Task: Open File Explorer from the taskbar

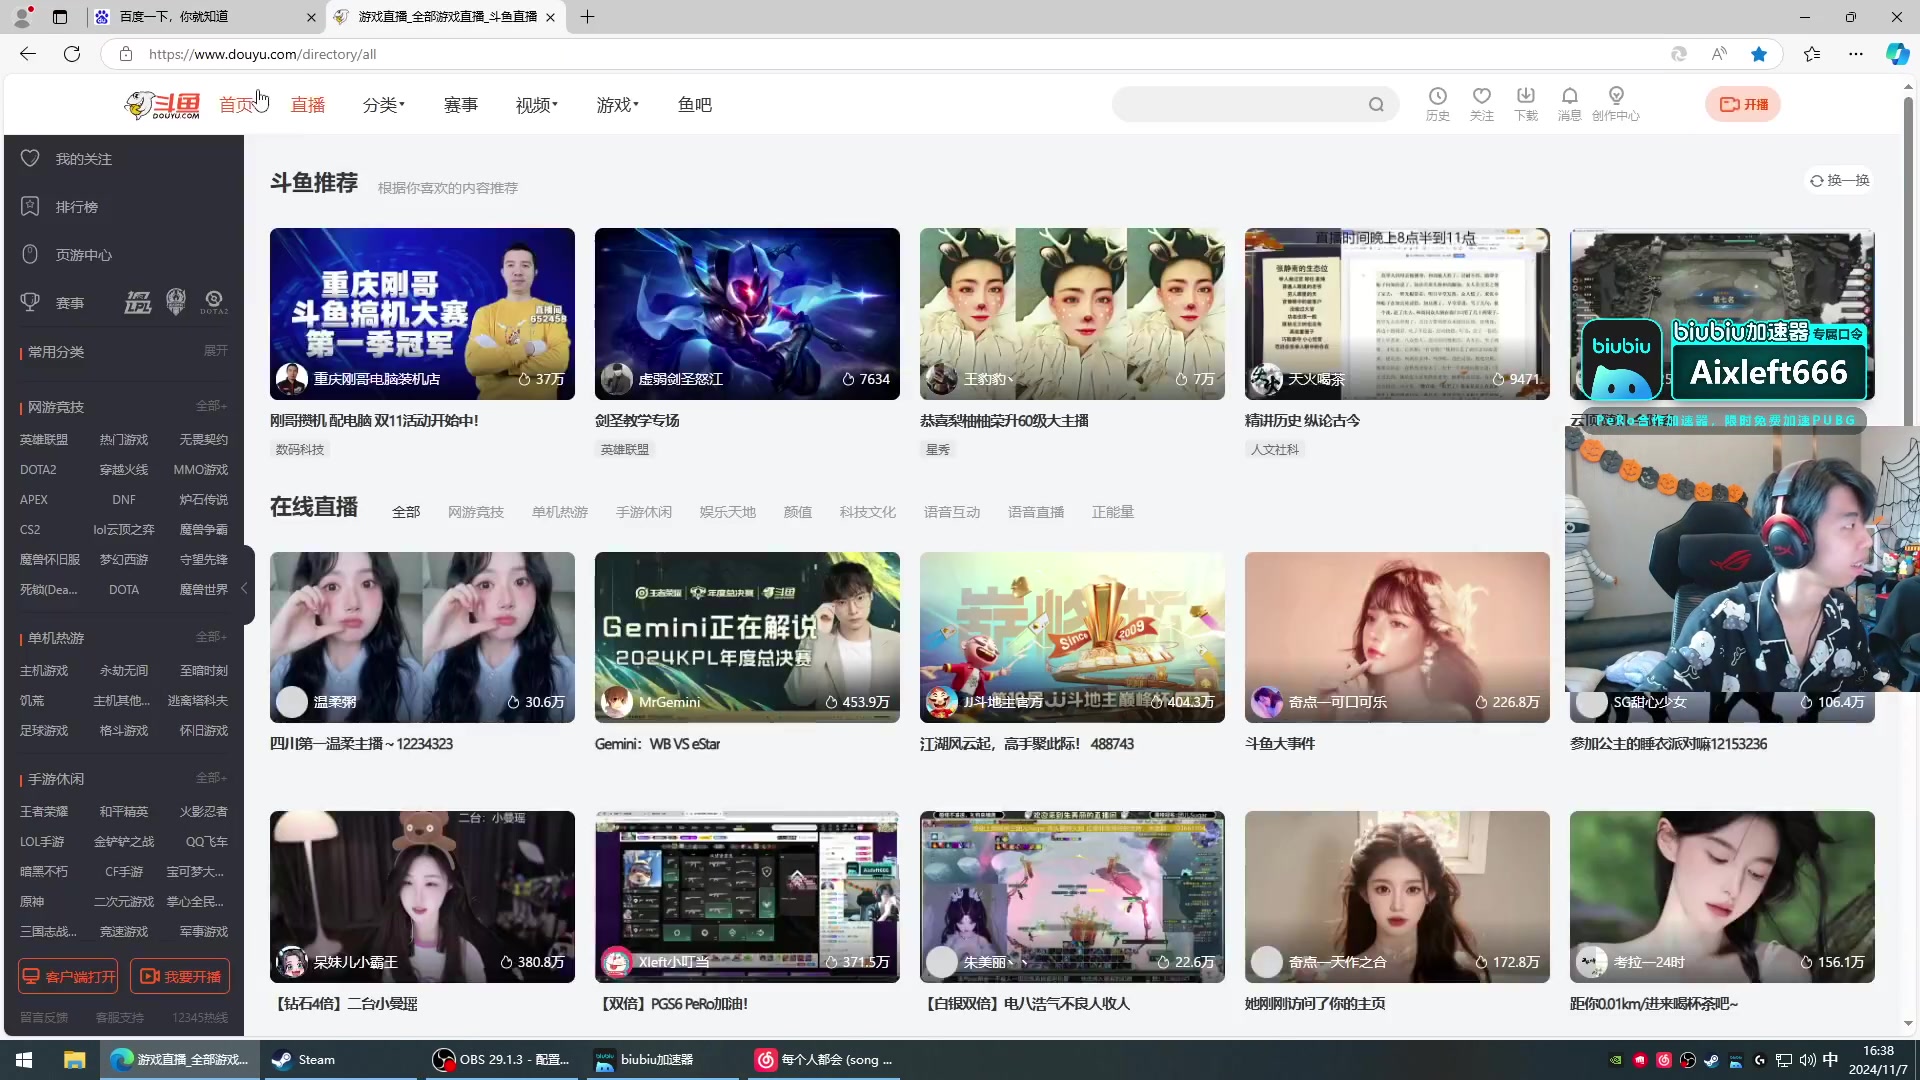Action: pyautogui.click(x=74, y=1060)
